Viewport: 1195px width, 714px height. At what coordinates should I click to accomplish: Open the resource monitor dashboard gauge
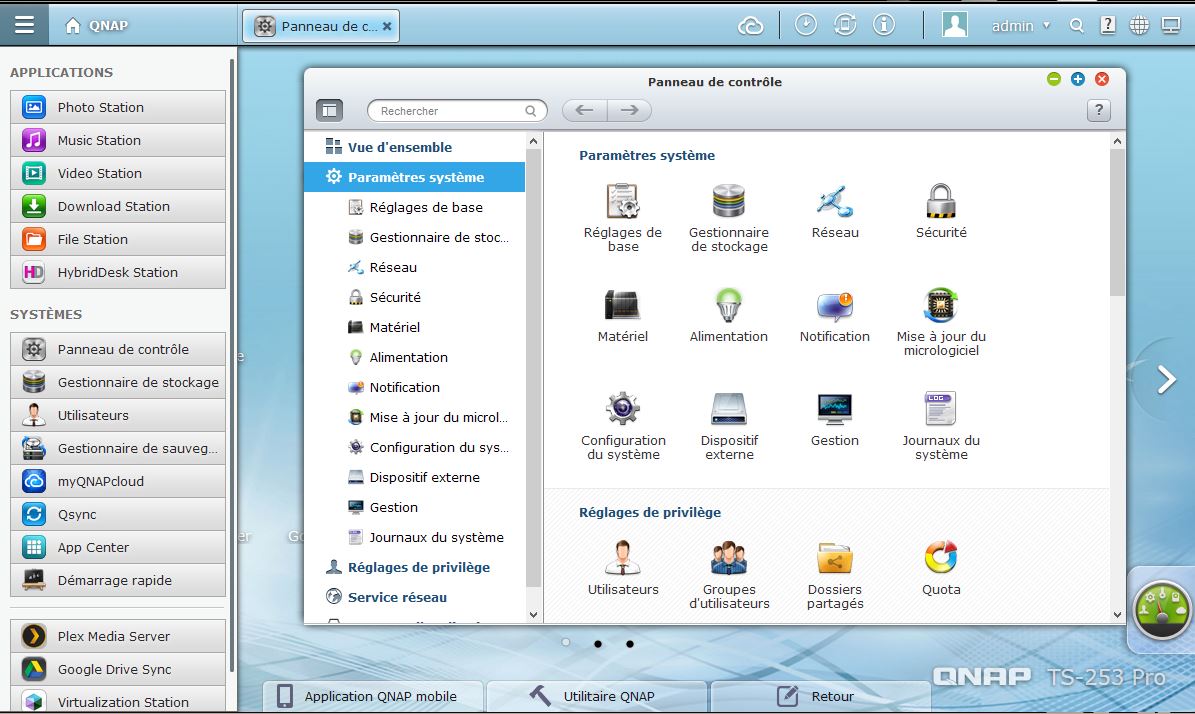point(1162,609)
